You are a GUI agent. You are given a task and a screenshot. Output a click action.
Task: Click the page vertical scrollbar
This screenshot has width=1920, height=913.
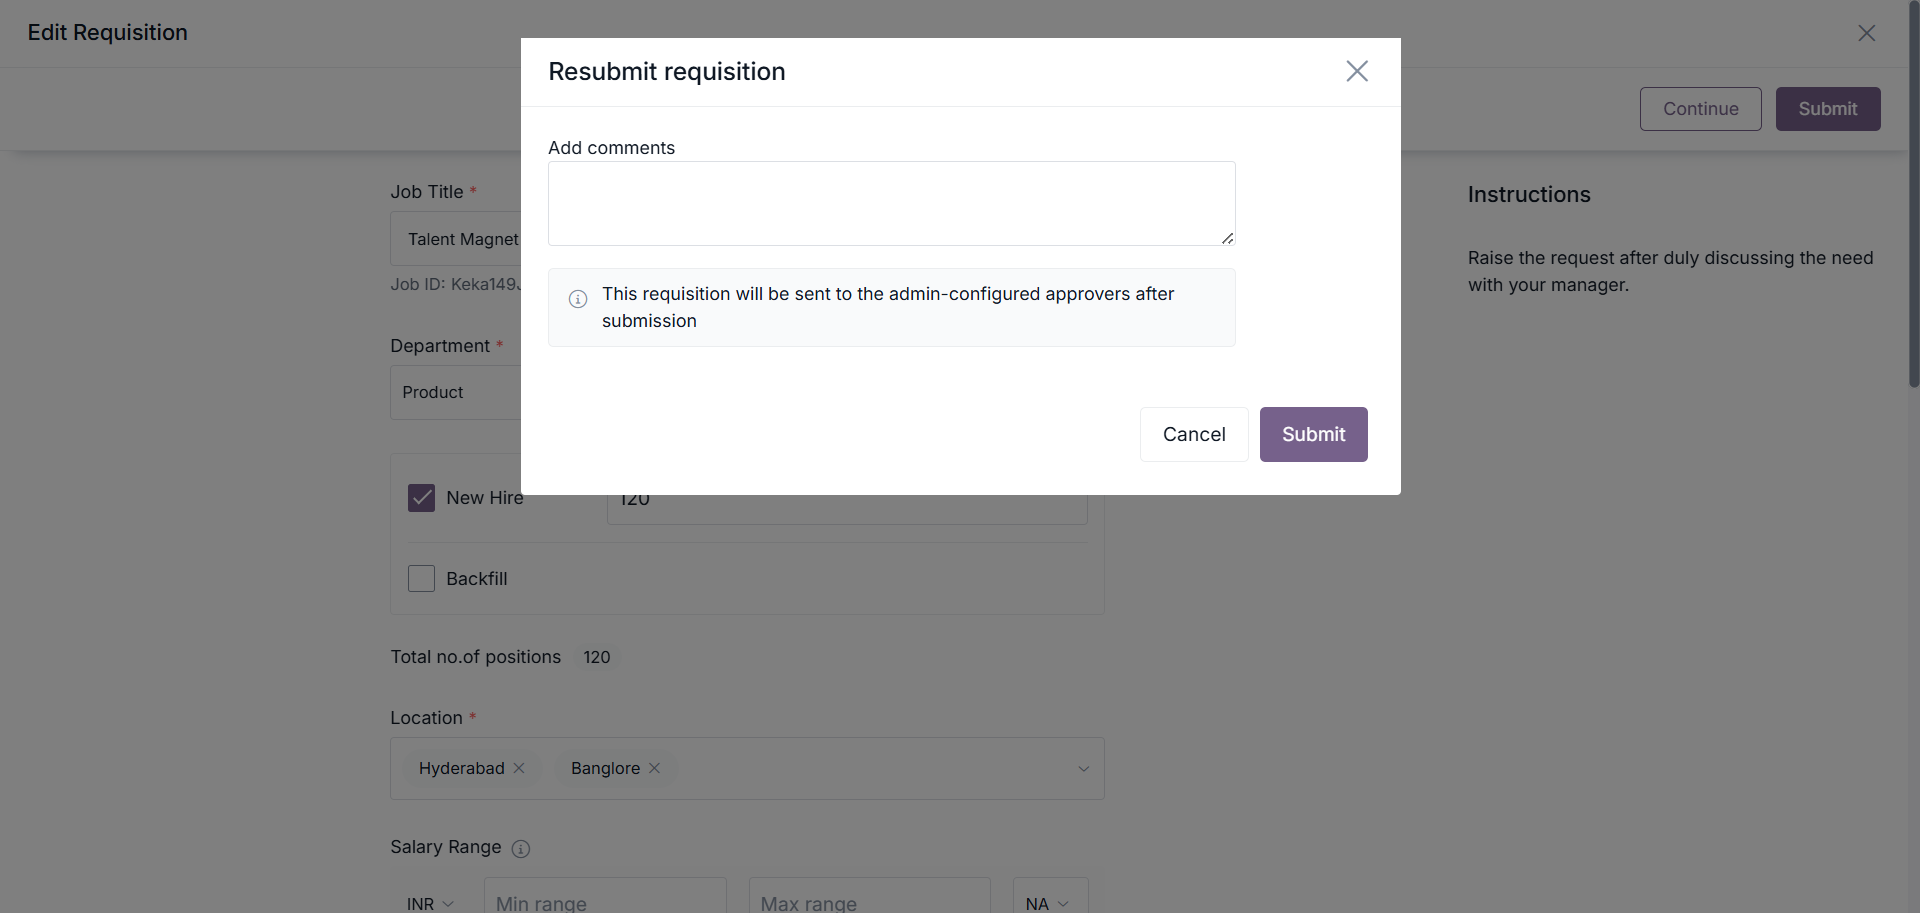(1913, 200)
